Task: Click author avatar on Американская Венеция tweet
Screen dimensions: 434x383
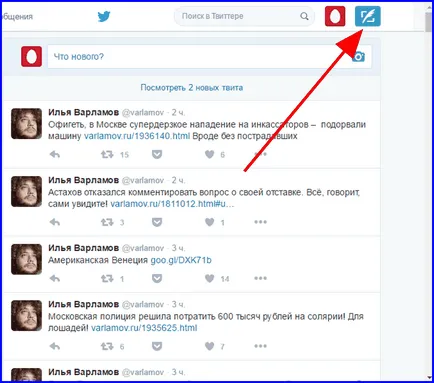Action: (26, 259)
